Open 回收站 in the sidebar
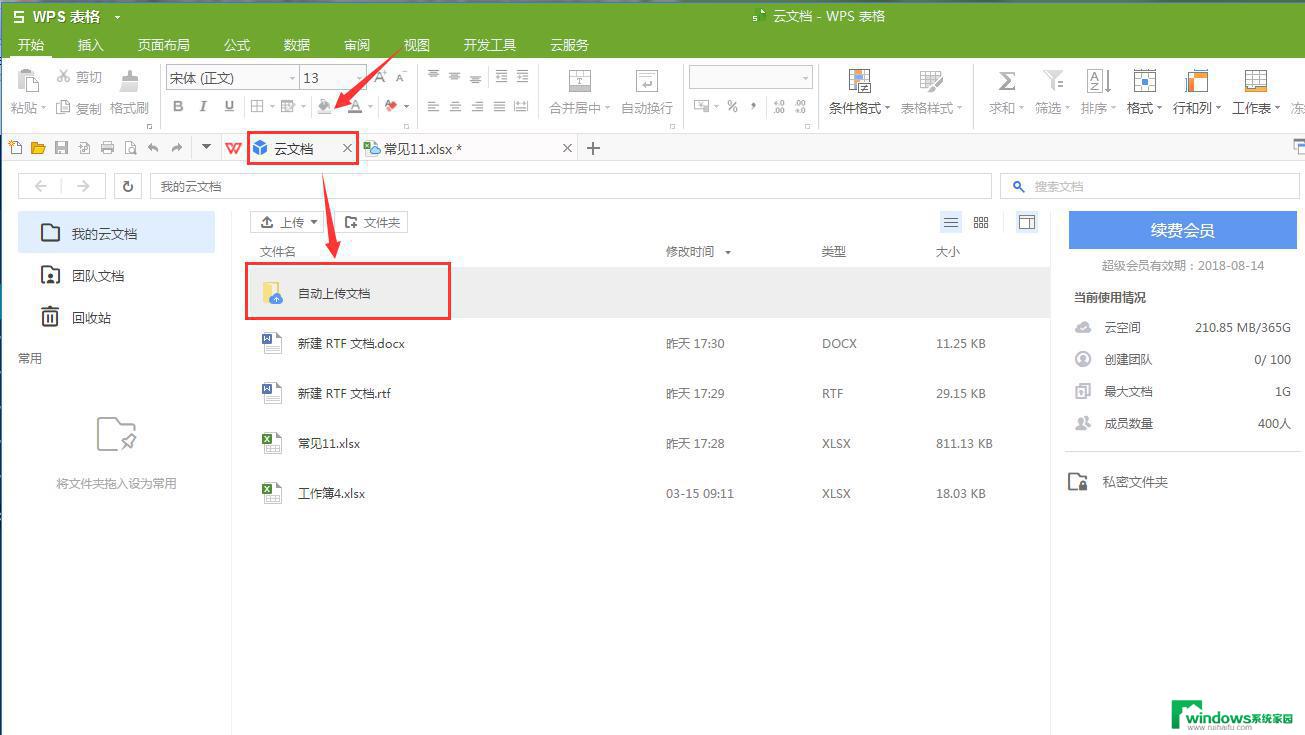Screen dimensions: 1305x735 [116, 318]
